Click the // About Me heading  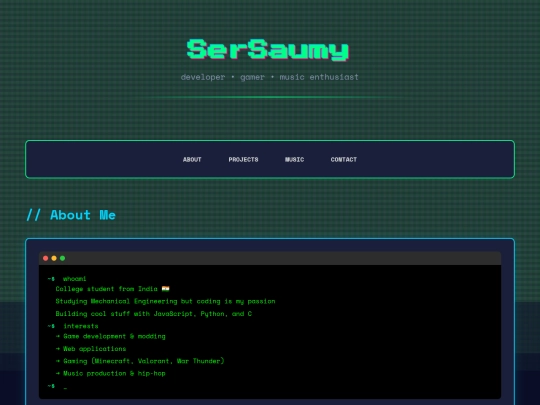(71, 215)
